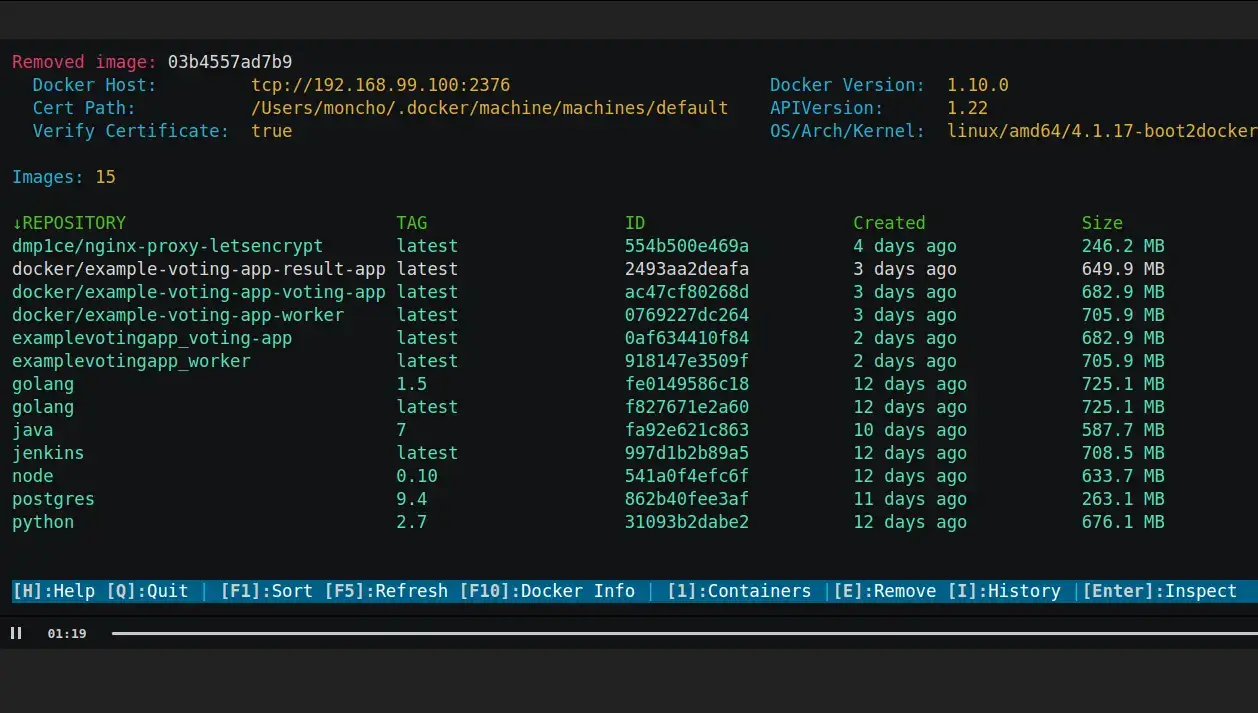Open [I]:History in the bottom bar
The height and width of the screenshot is (713, 1258).
(1004, 591)
